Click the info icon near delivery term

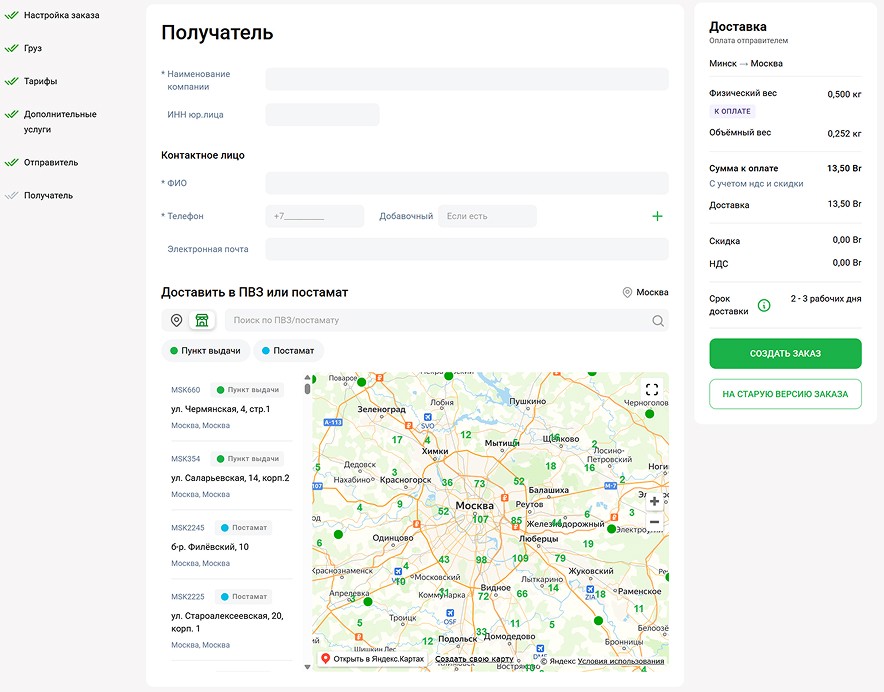pos(764,305)
